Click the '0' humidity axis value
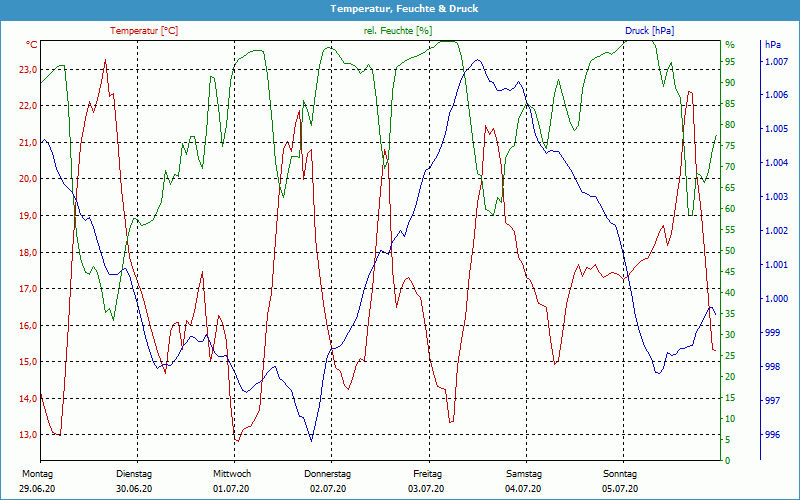The width and height of the screenshot is (800, 500). 728,461
